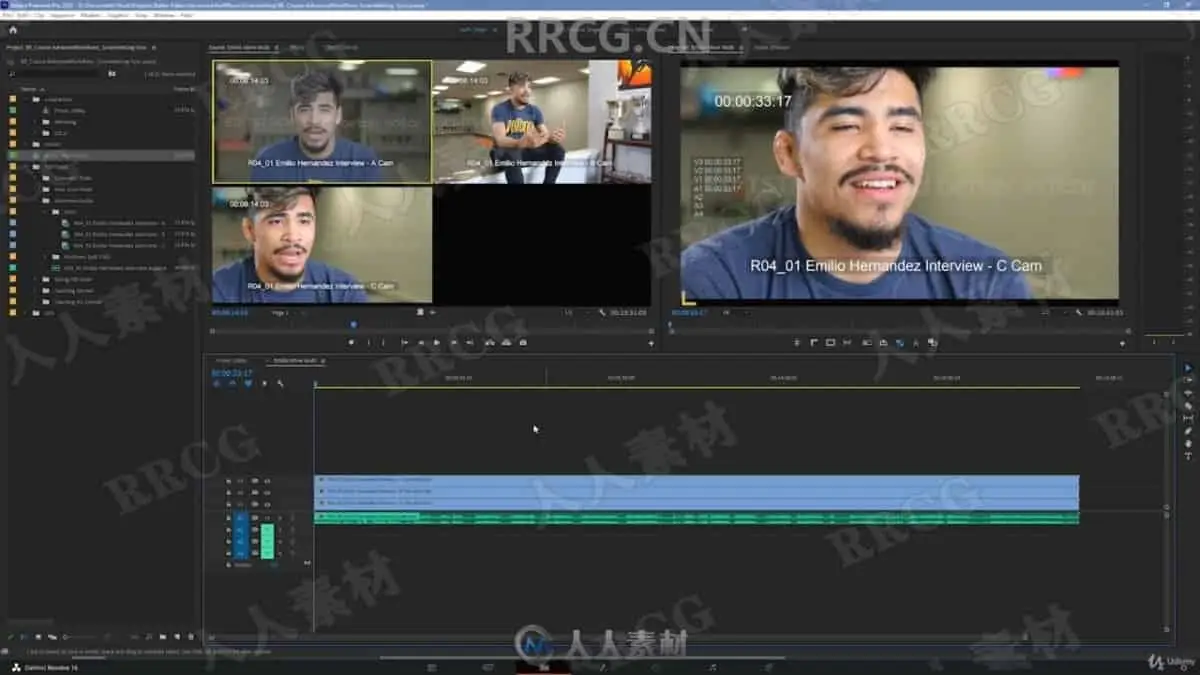This screenshot has width=1200, height=675.
Task: Open timeline wrench display settings
Action: pos(280,383)
